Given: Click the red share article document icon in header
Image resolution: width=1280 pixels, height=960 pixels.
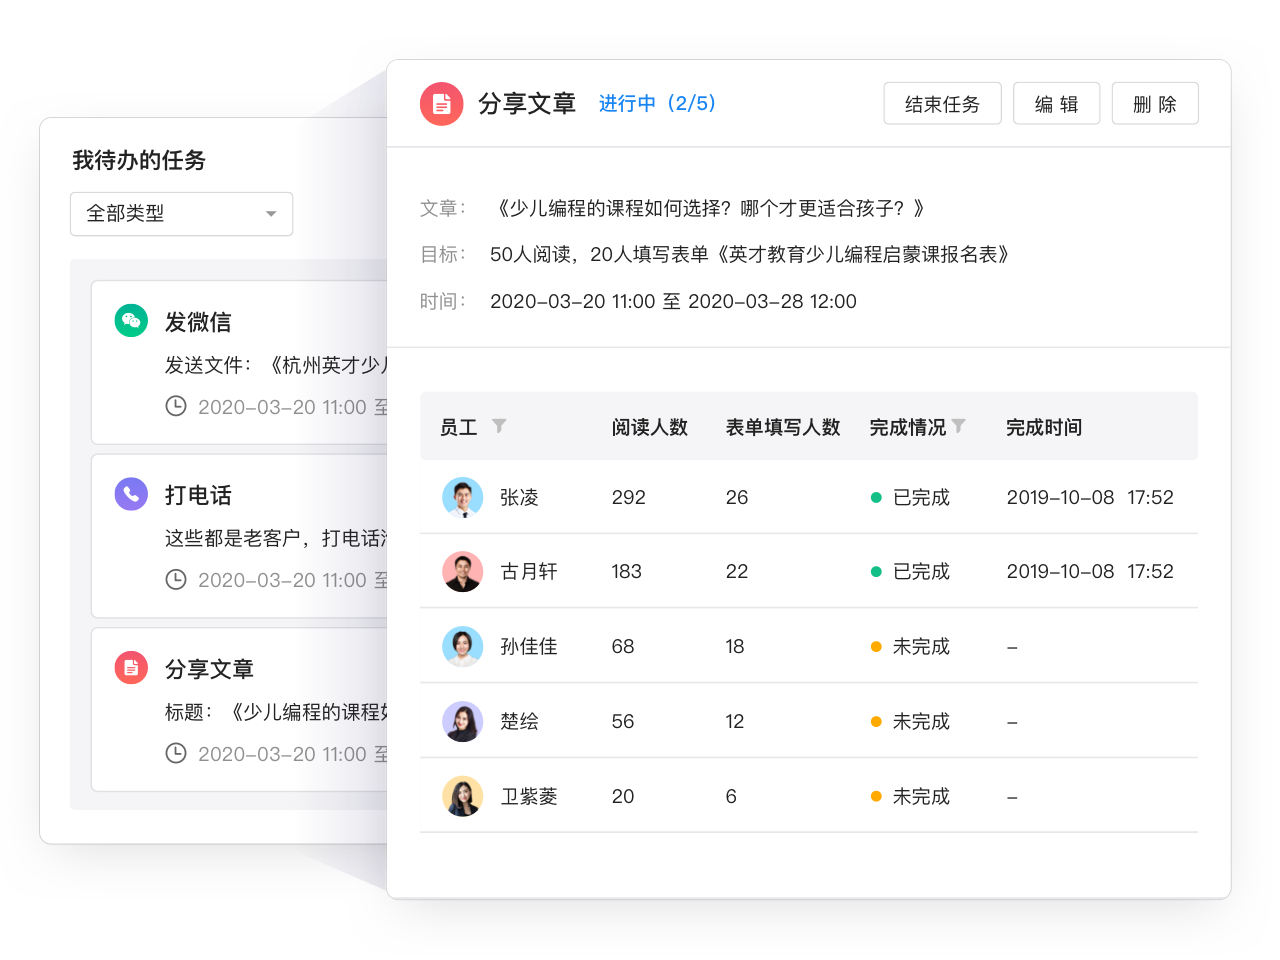Looking at the screenshot, I should (x=441, y=104).
